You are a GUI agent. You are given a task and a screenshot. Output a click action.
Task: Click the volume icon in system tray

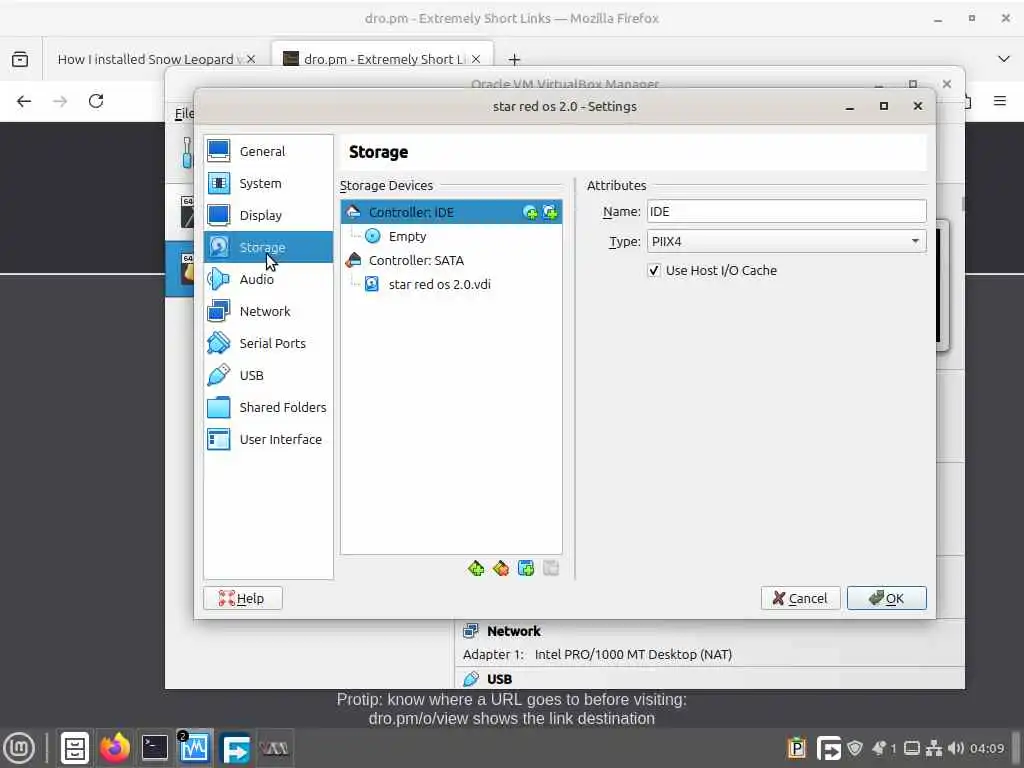click(x=955, y=748)
